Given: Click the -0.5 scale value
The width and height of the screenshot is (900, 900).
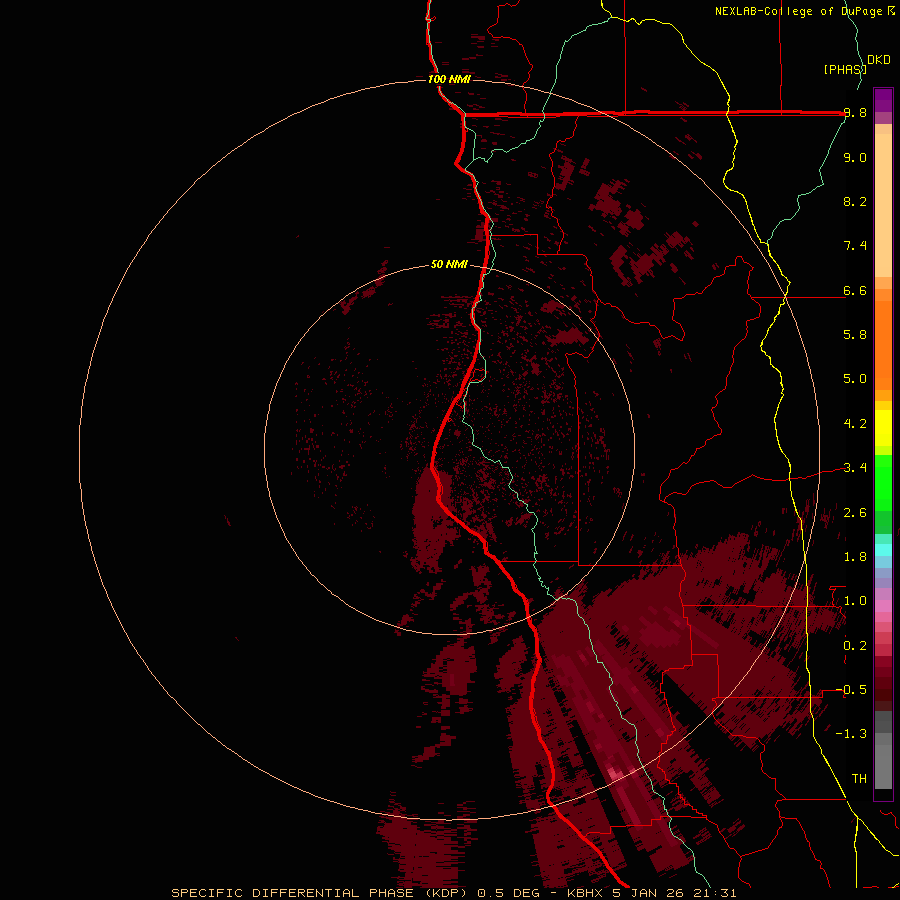Looking at the screenshot, I should pos(851,690).
